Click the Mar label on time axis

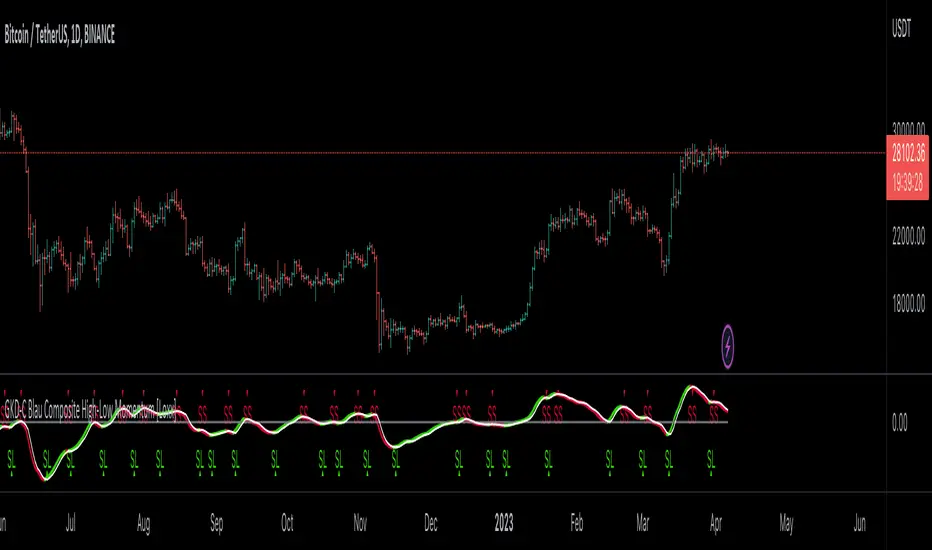click(643, 523)
